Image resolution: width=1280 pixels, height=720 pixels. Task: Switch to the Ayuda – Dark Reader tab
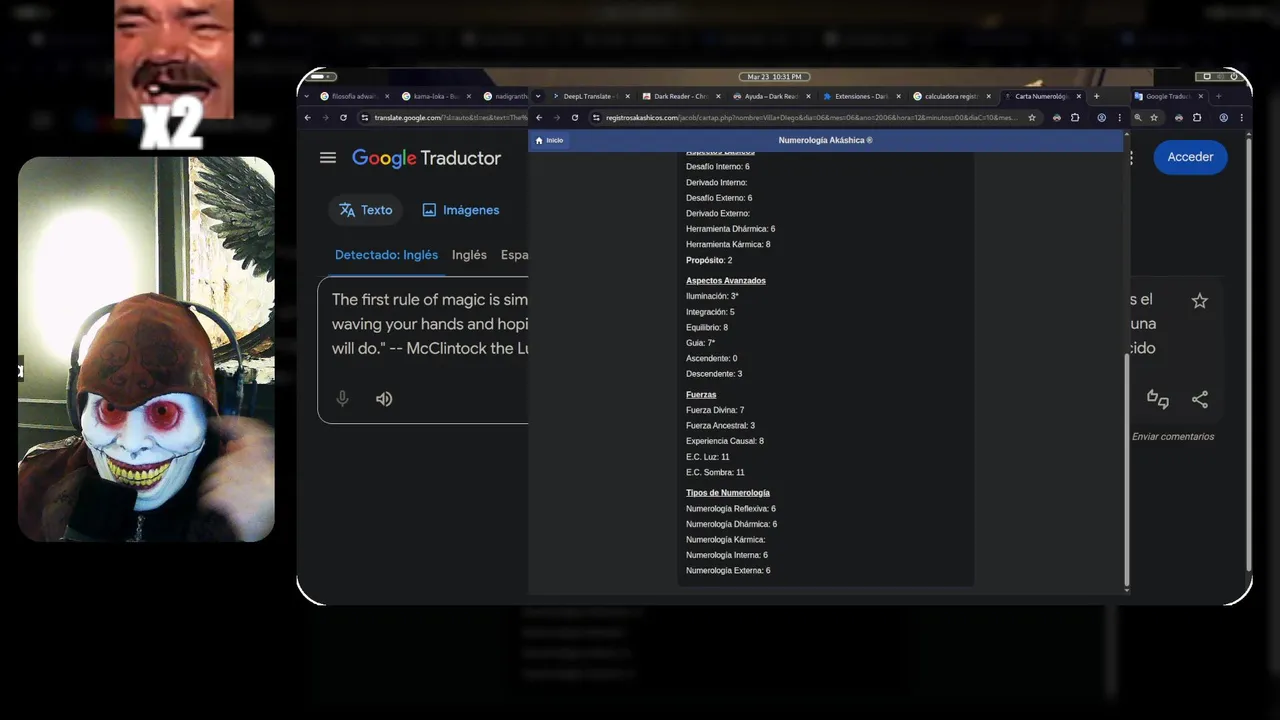[770, 96]
